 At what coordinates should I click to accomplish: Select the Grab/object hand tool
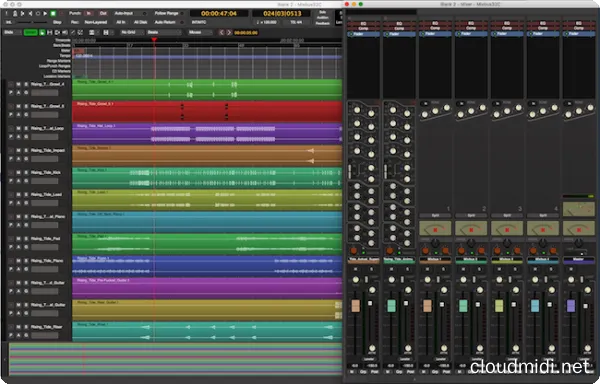click(x=42, y=33)
